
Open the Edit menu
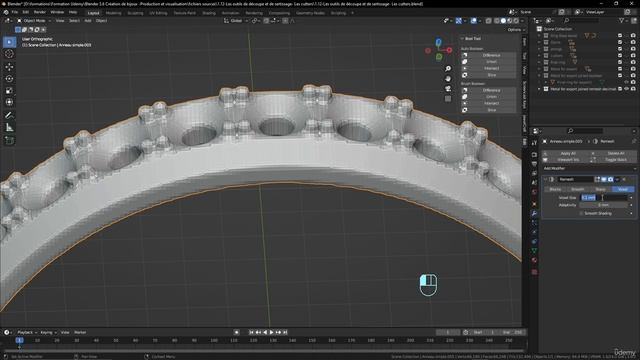25,12
